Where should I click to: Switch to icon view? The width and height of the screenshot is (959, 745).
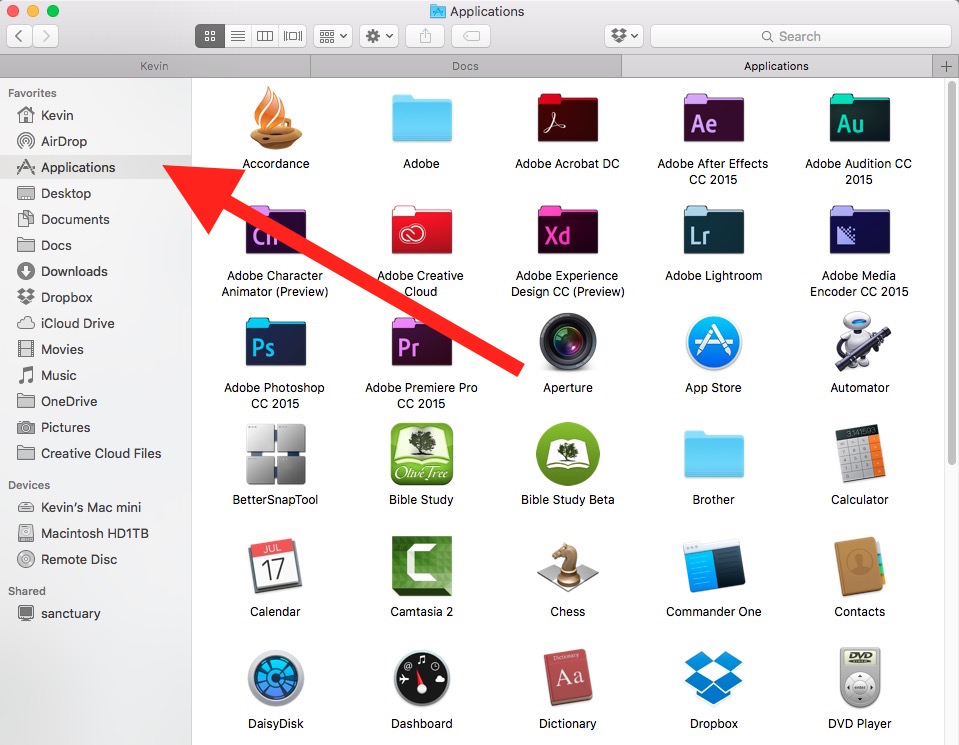[210, 36]
